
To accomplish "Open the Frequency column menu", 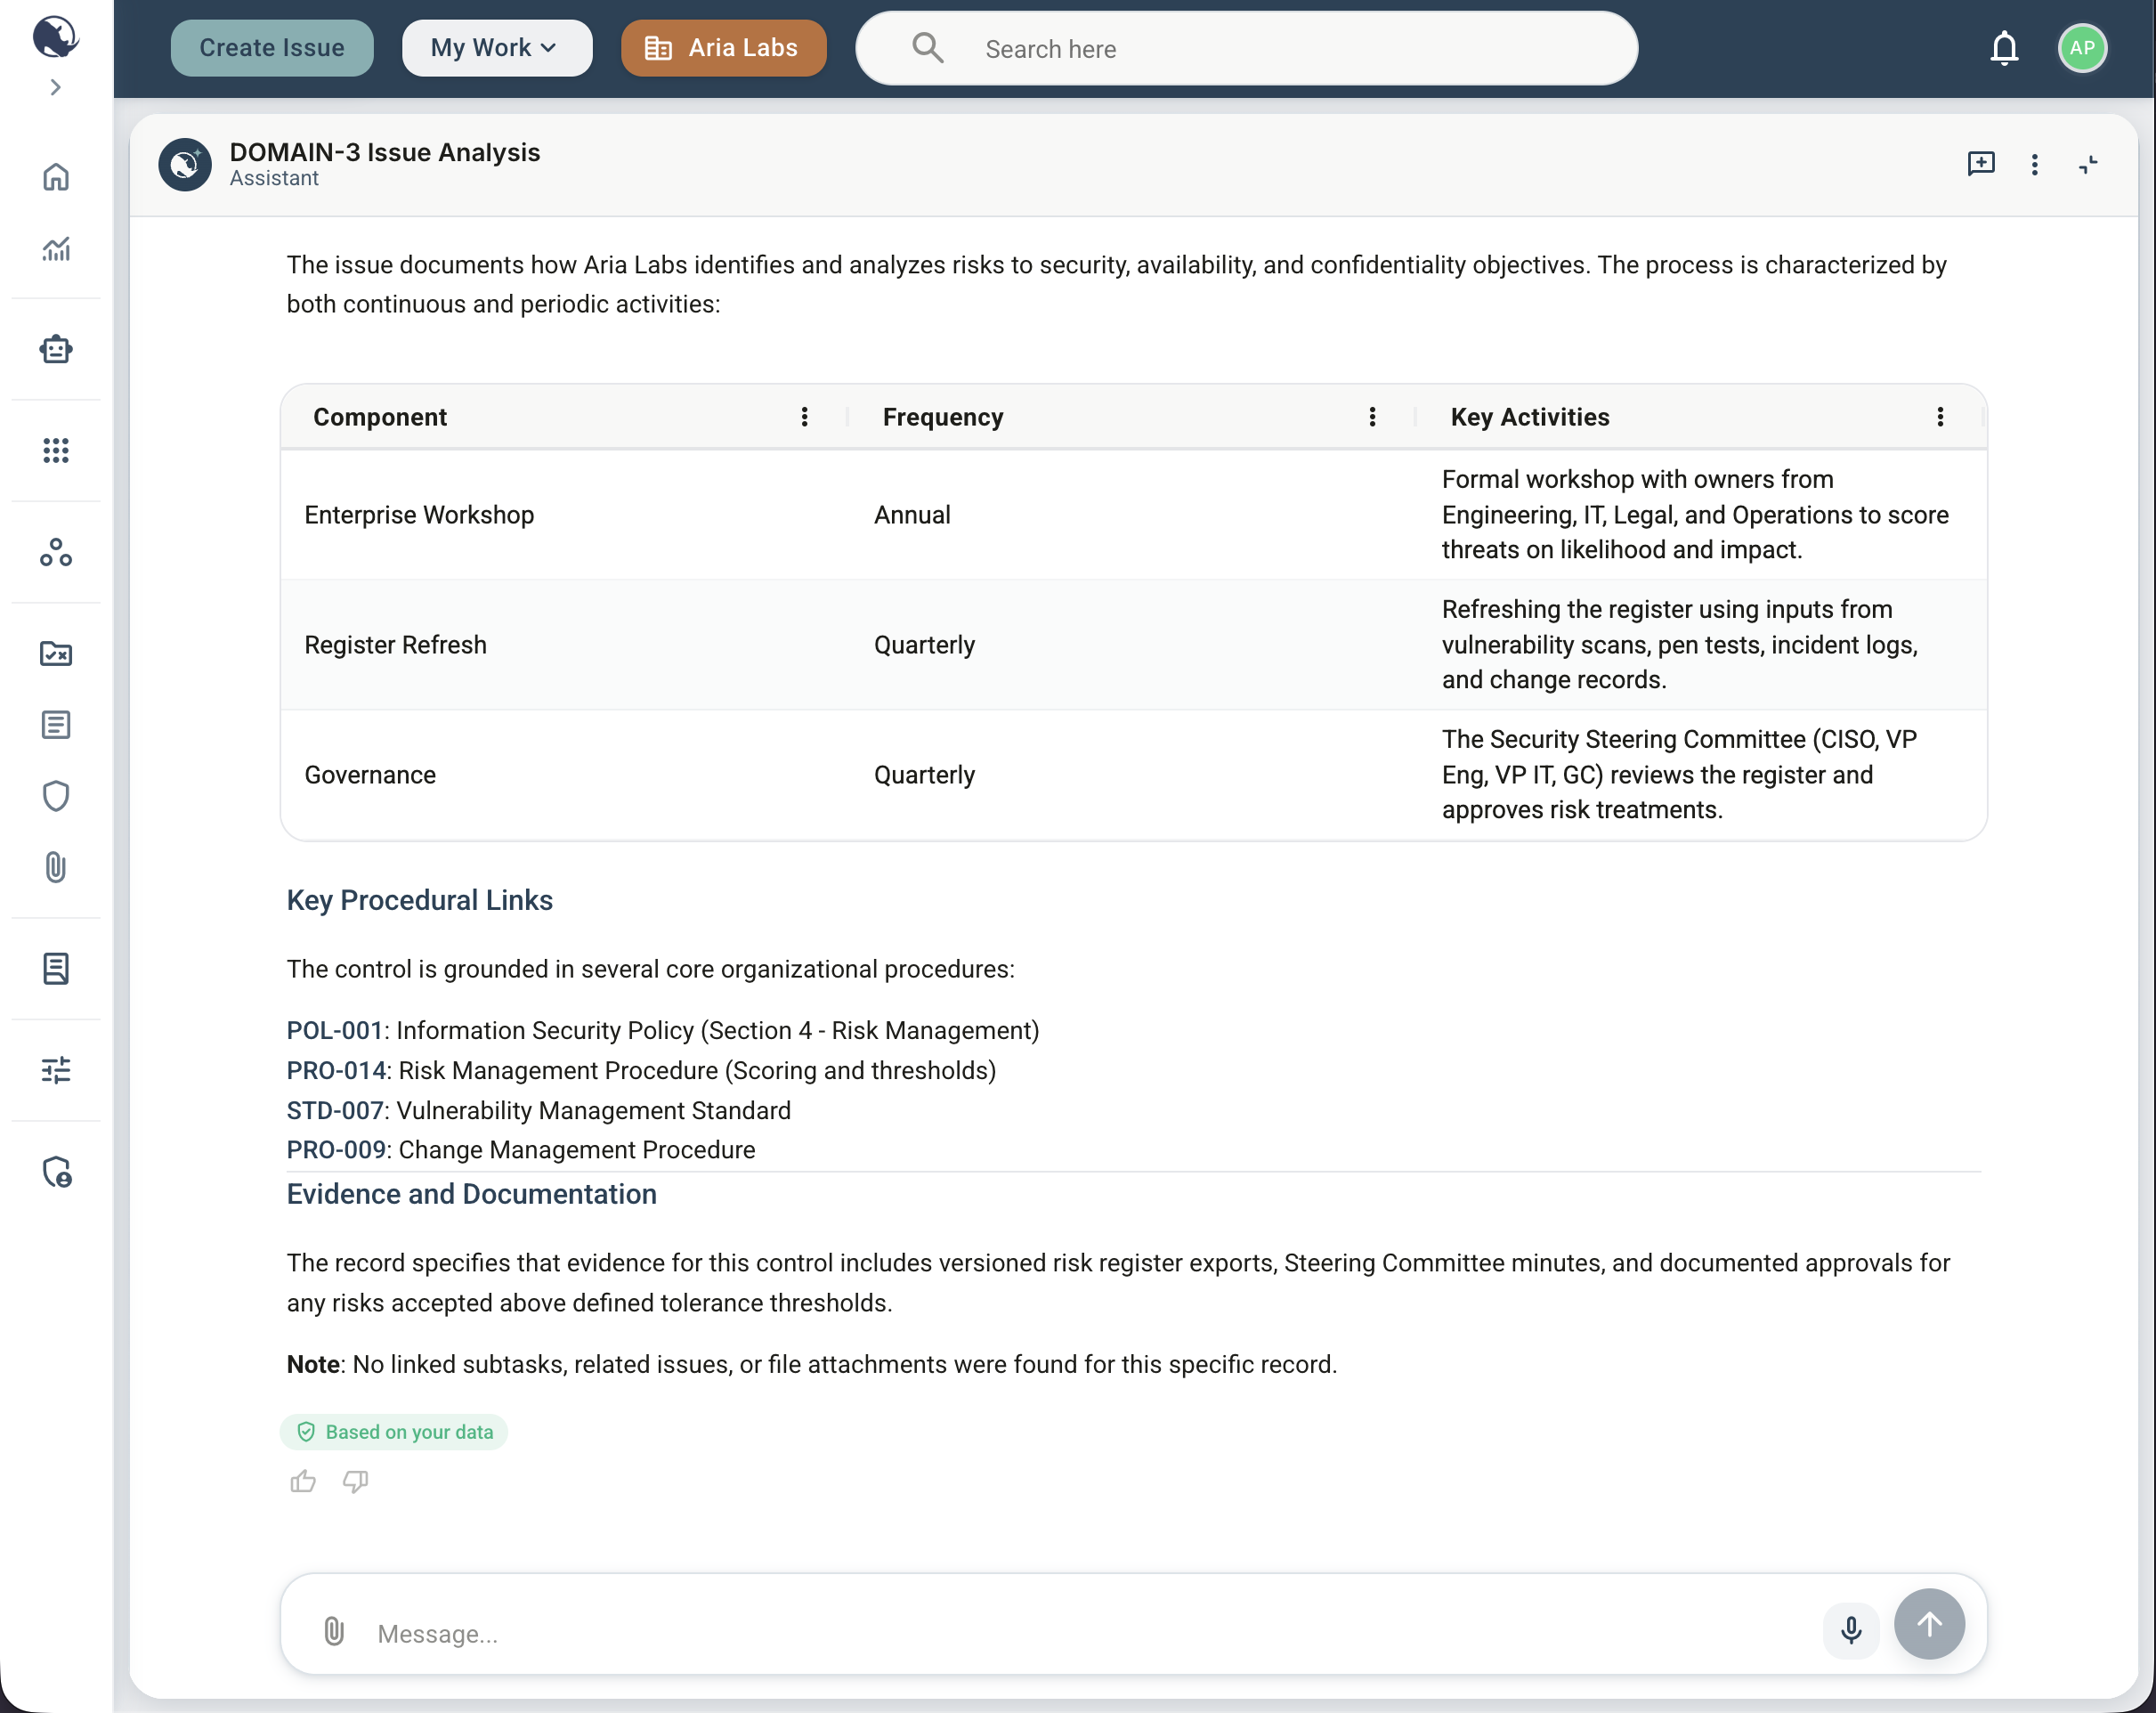I will [x=1372, y=417].
